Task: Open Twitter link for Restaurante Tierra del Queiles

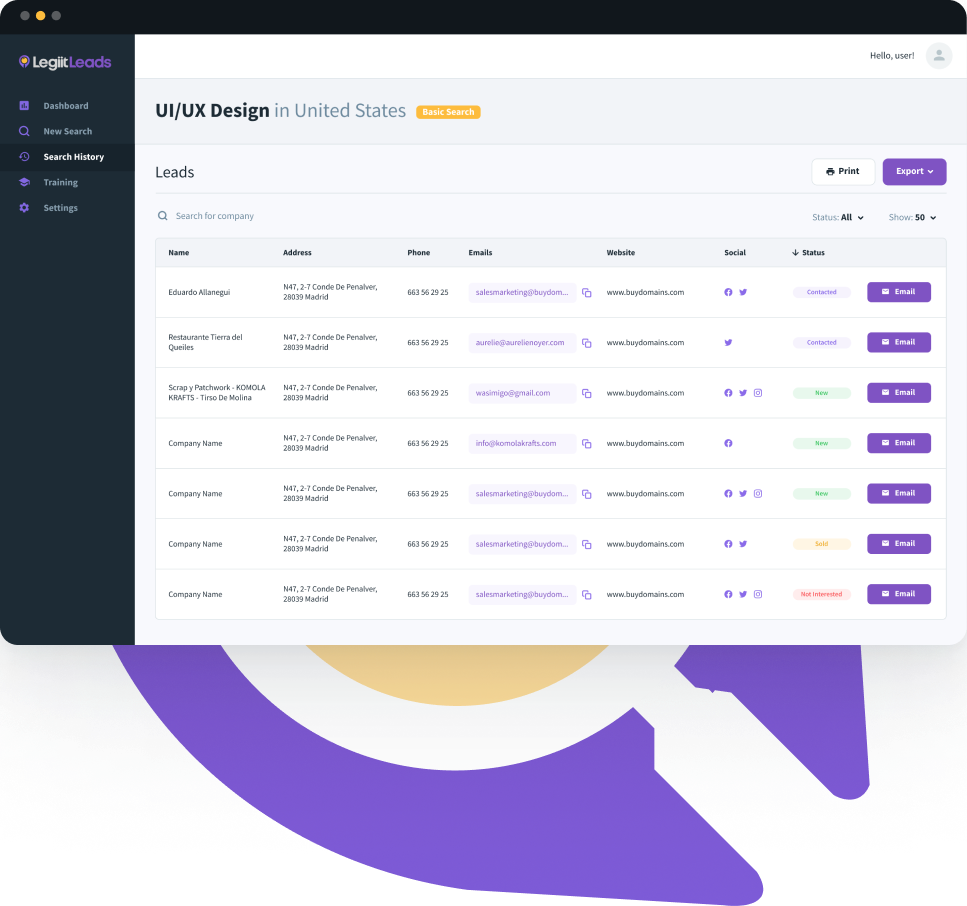Action: point(728,342)
